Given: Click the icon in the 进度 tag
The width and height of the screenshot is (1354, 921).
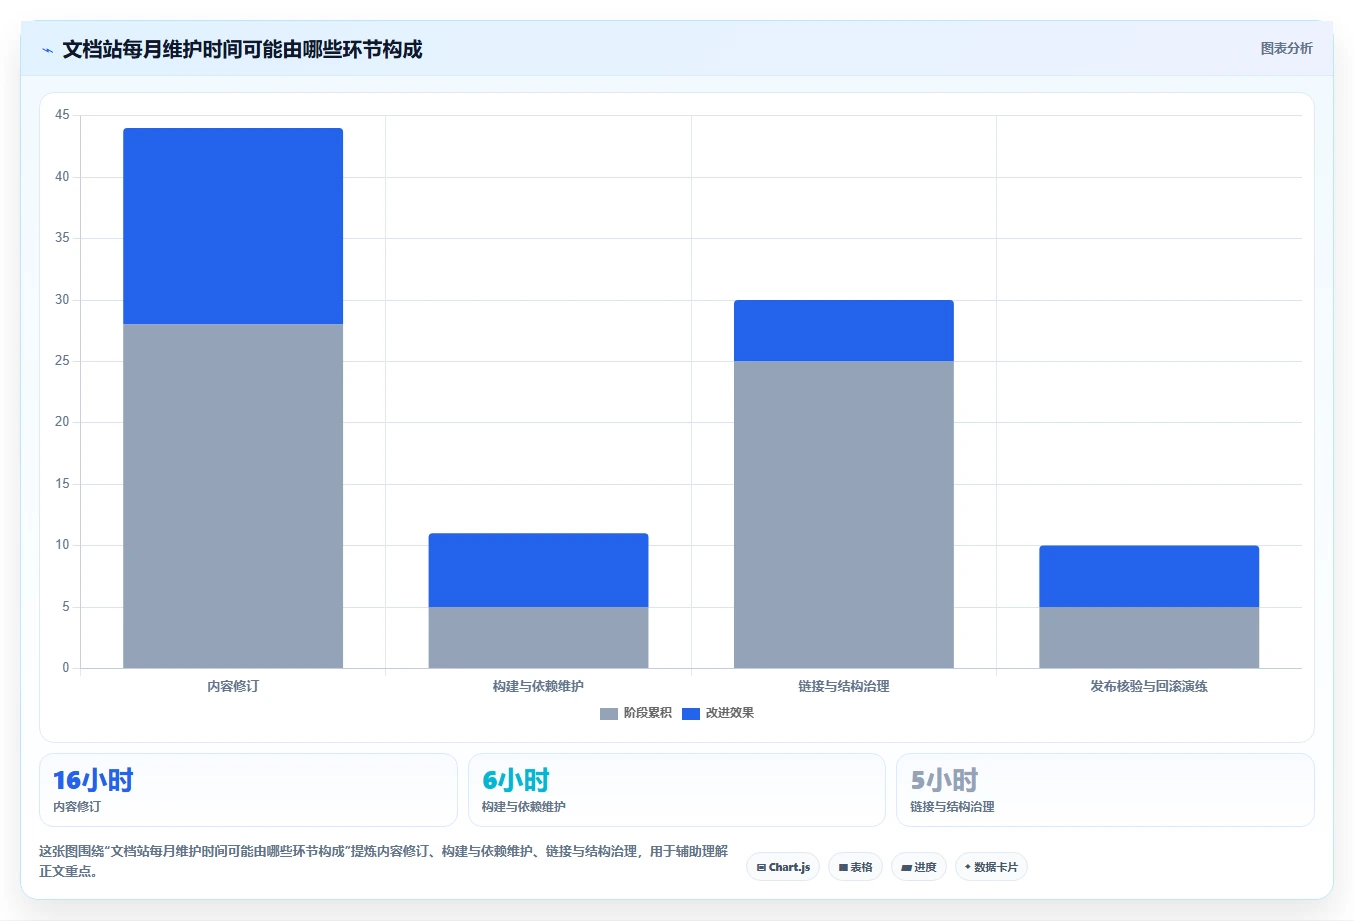Looking at the screenshot, I should [906, 867].
